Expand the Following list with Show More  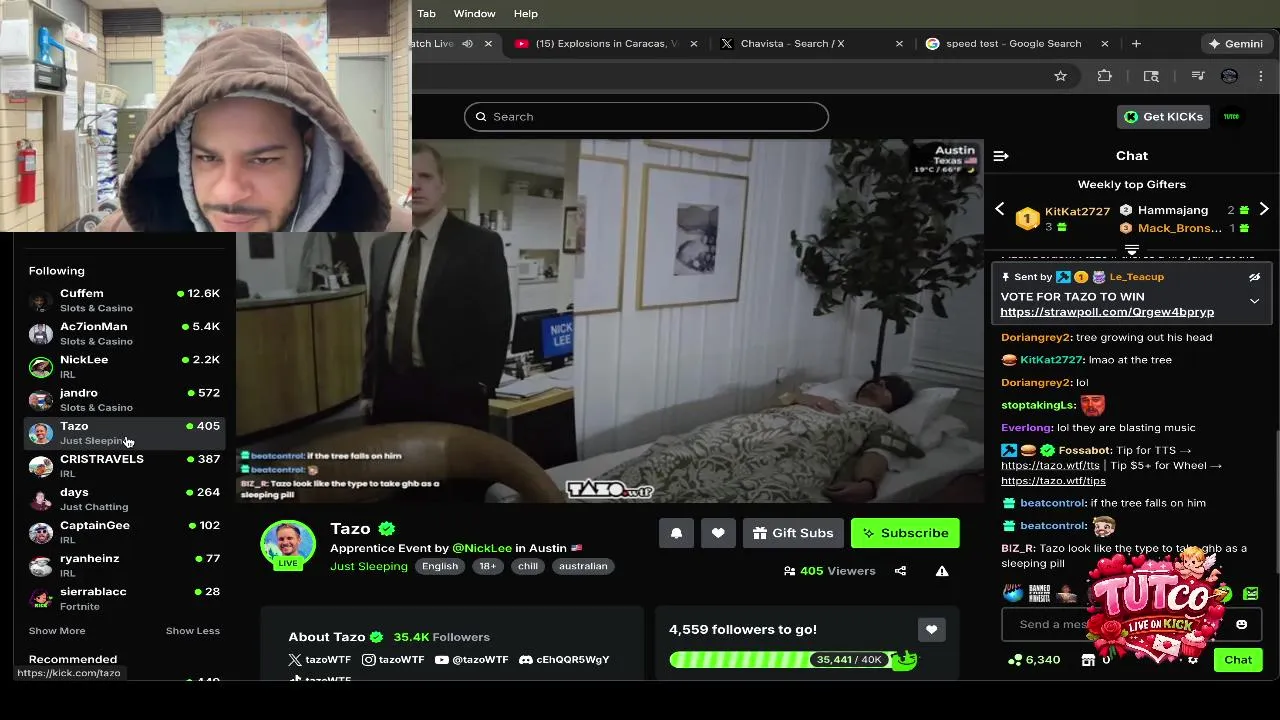(57, 631)
